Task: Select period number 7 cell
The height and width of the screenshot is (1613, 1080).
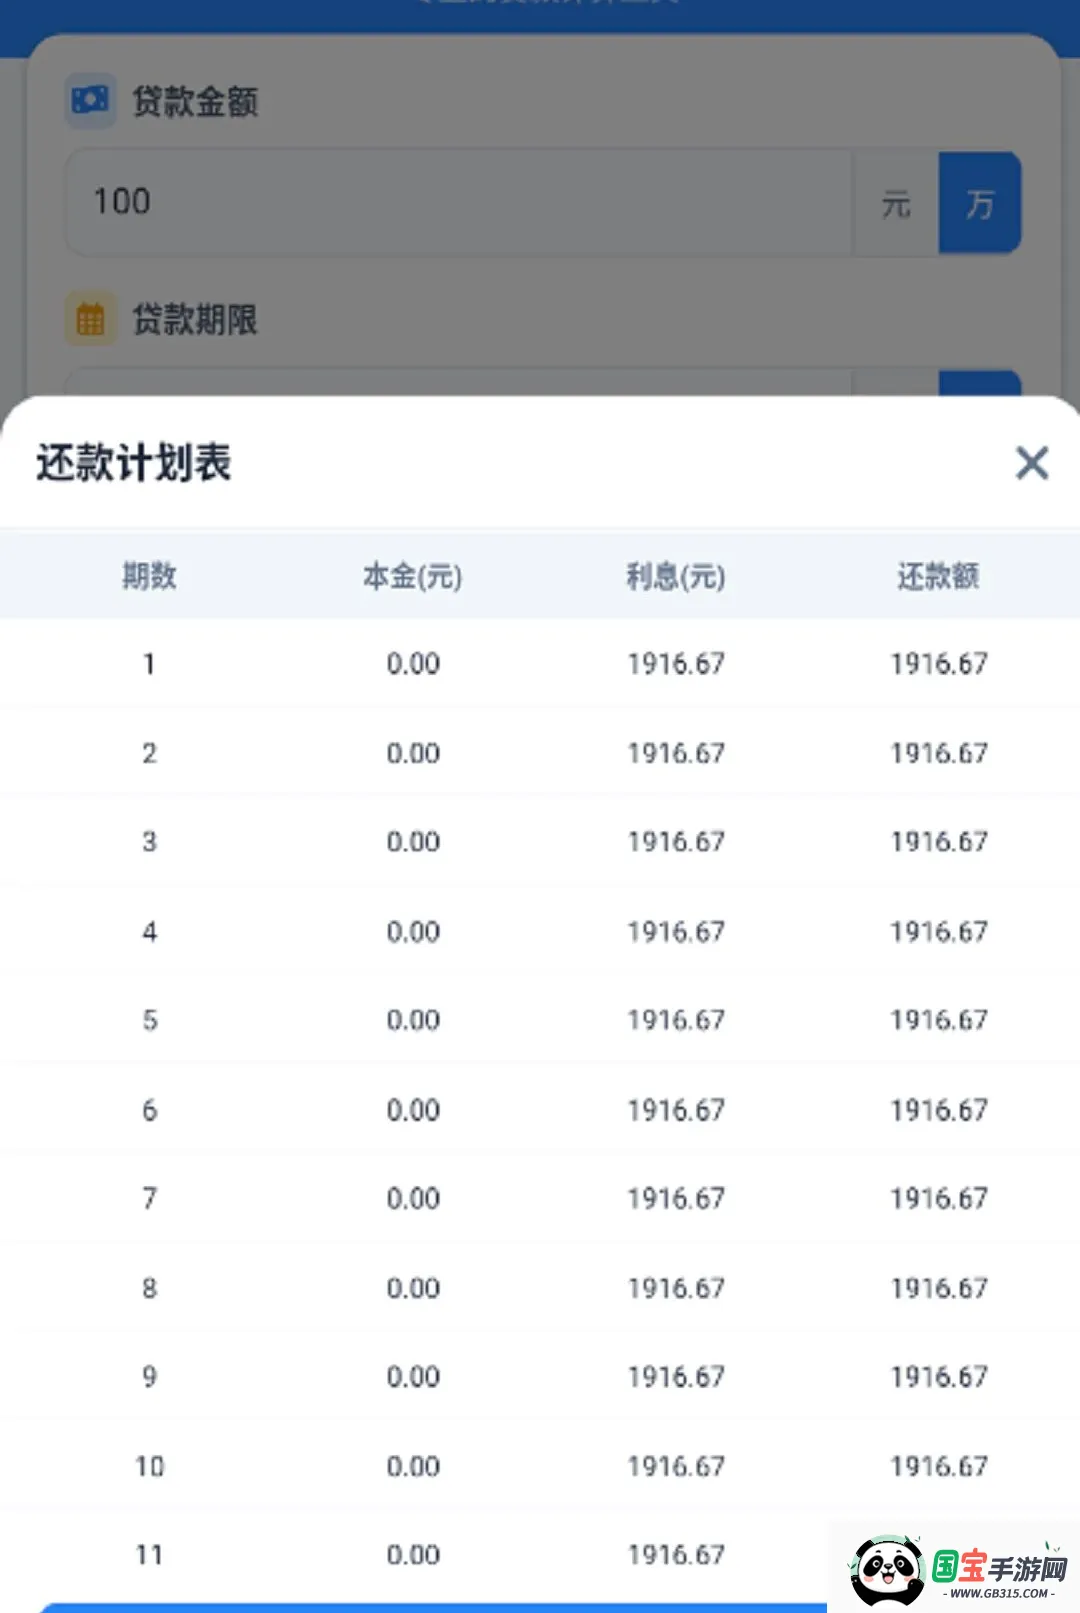Action: (x=149, y=1198)
